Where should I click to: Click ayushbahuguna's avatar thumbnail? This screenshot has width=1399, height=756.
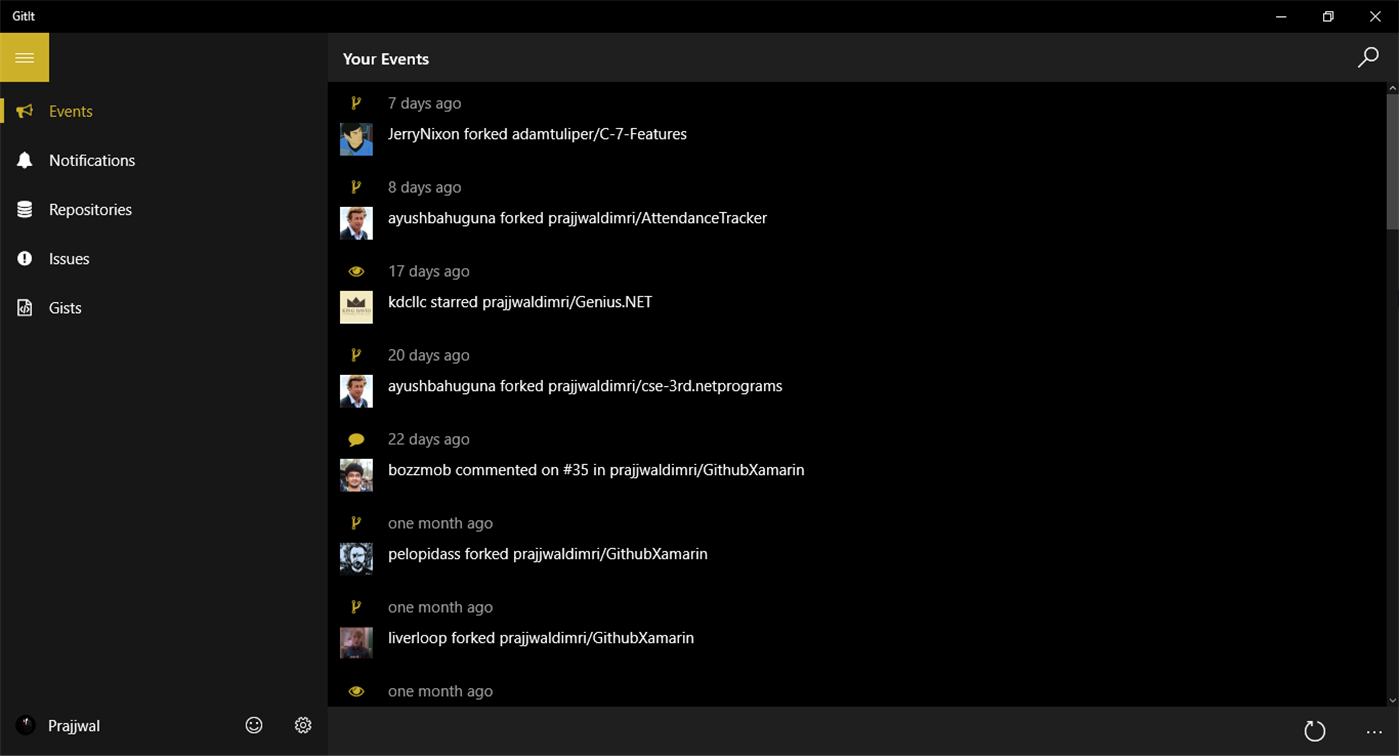pos(356,222)
